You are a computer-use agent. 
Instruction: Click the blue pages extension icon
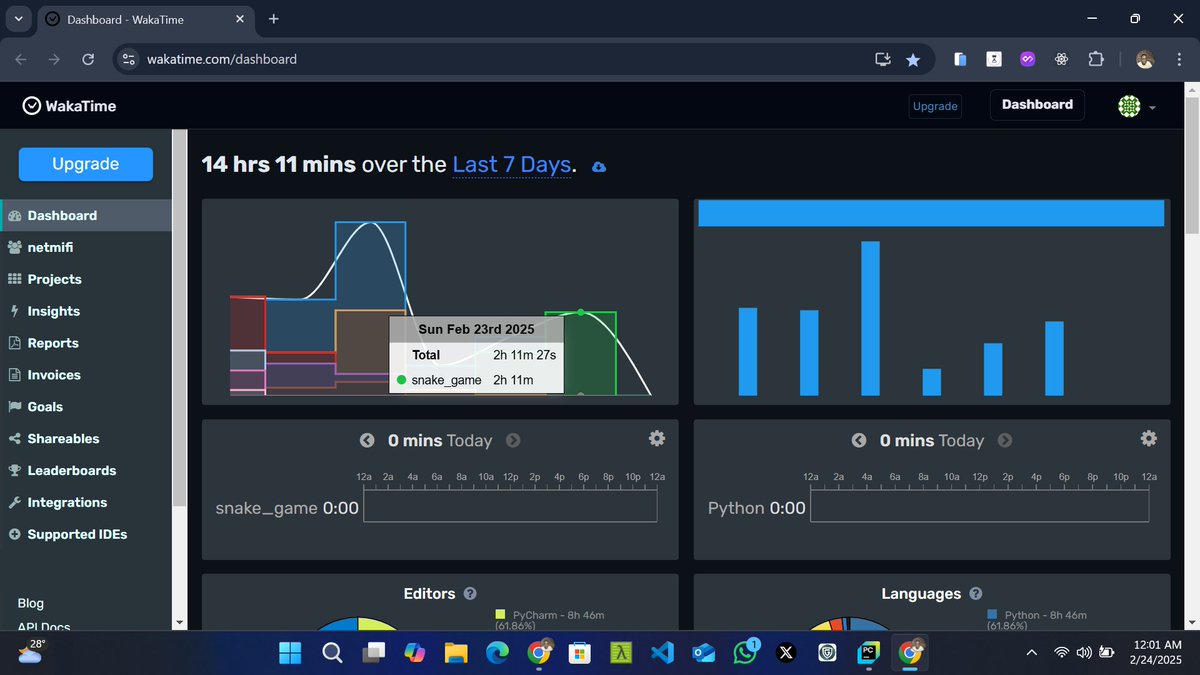960,59
